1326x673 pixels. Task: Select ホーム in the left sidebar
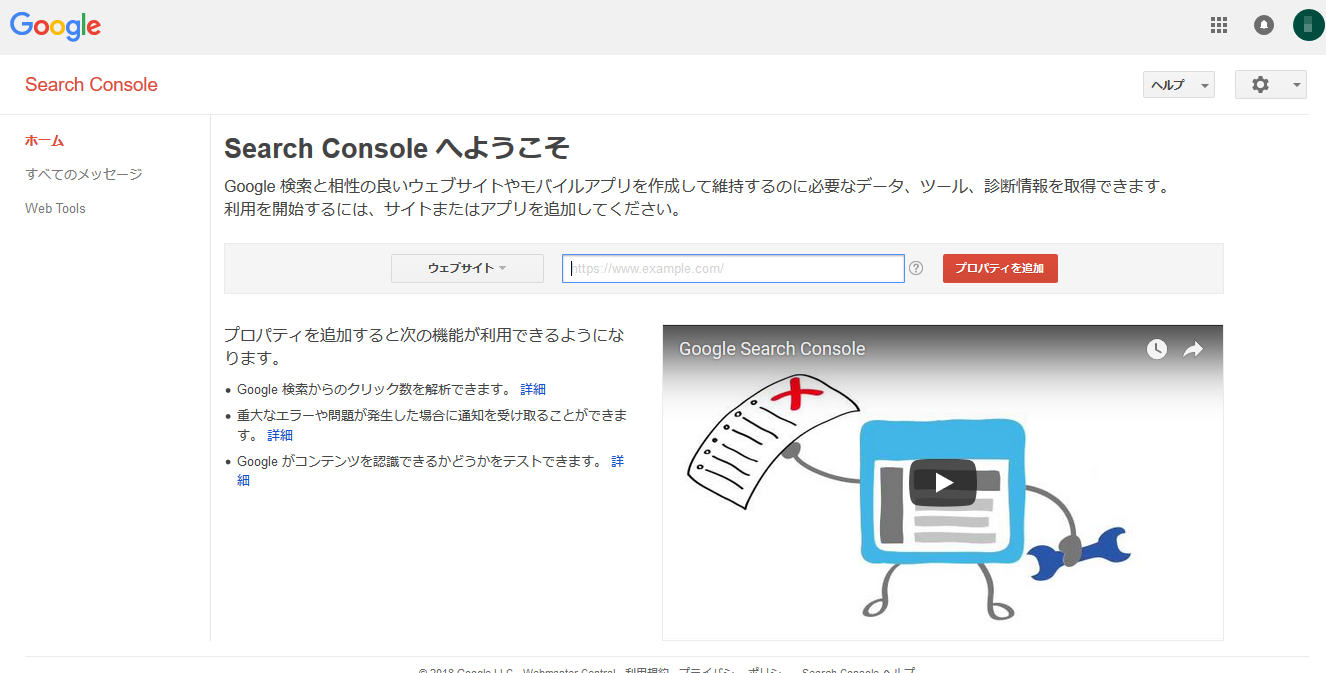click(45, 141)
